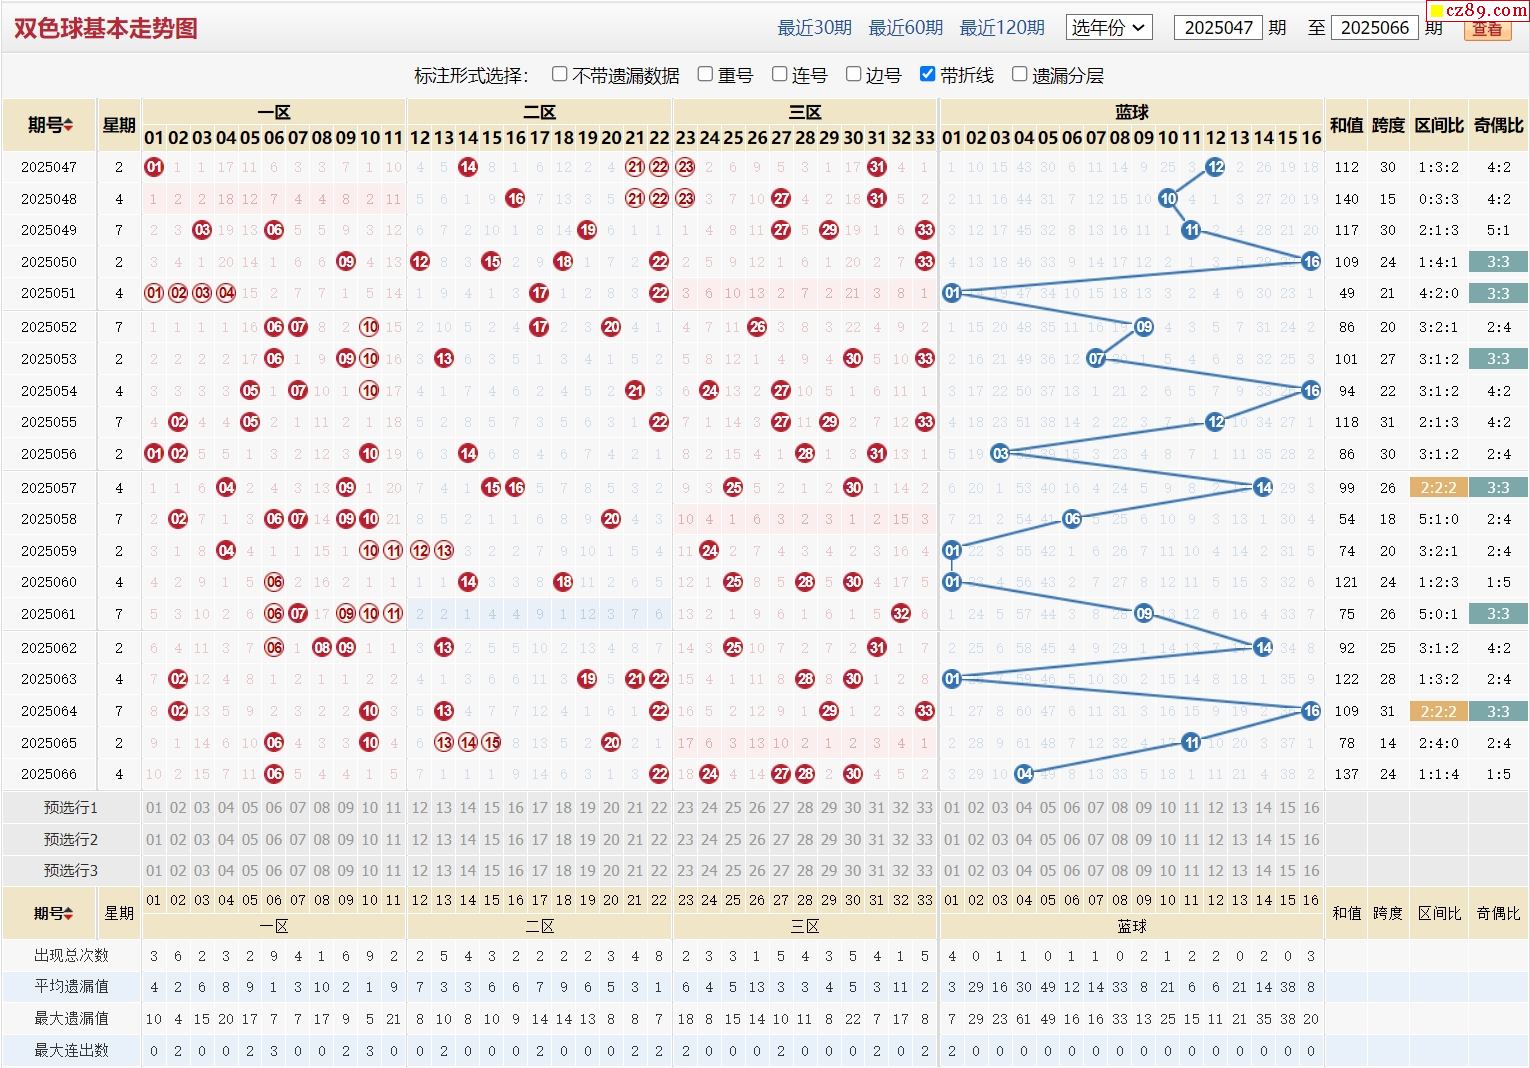
Task: Click red ball 32 in row 2025061
Action: 901,614
